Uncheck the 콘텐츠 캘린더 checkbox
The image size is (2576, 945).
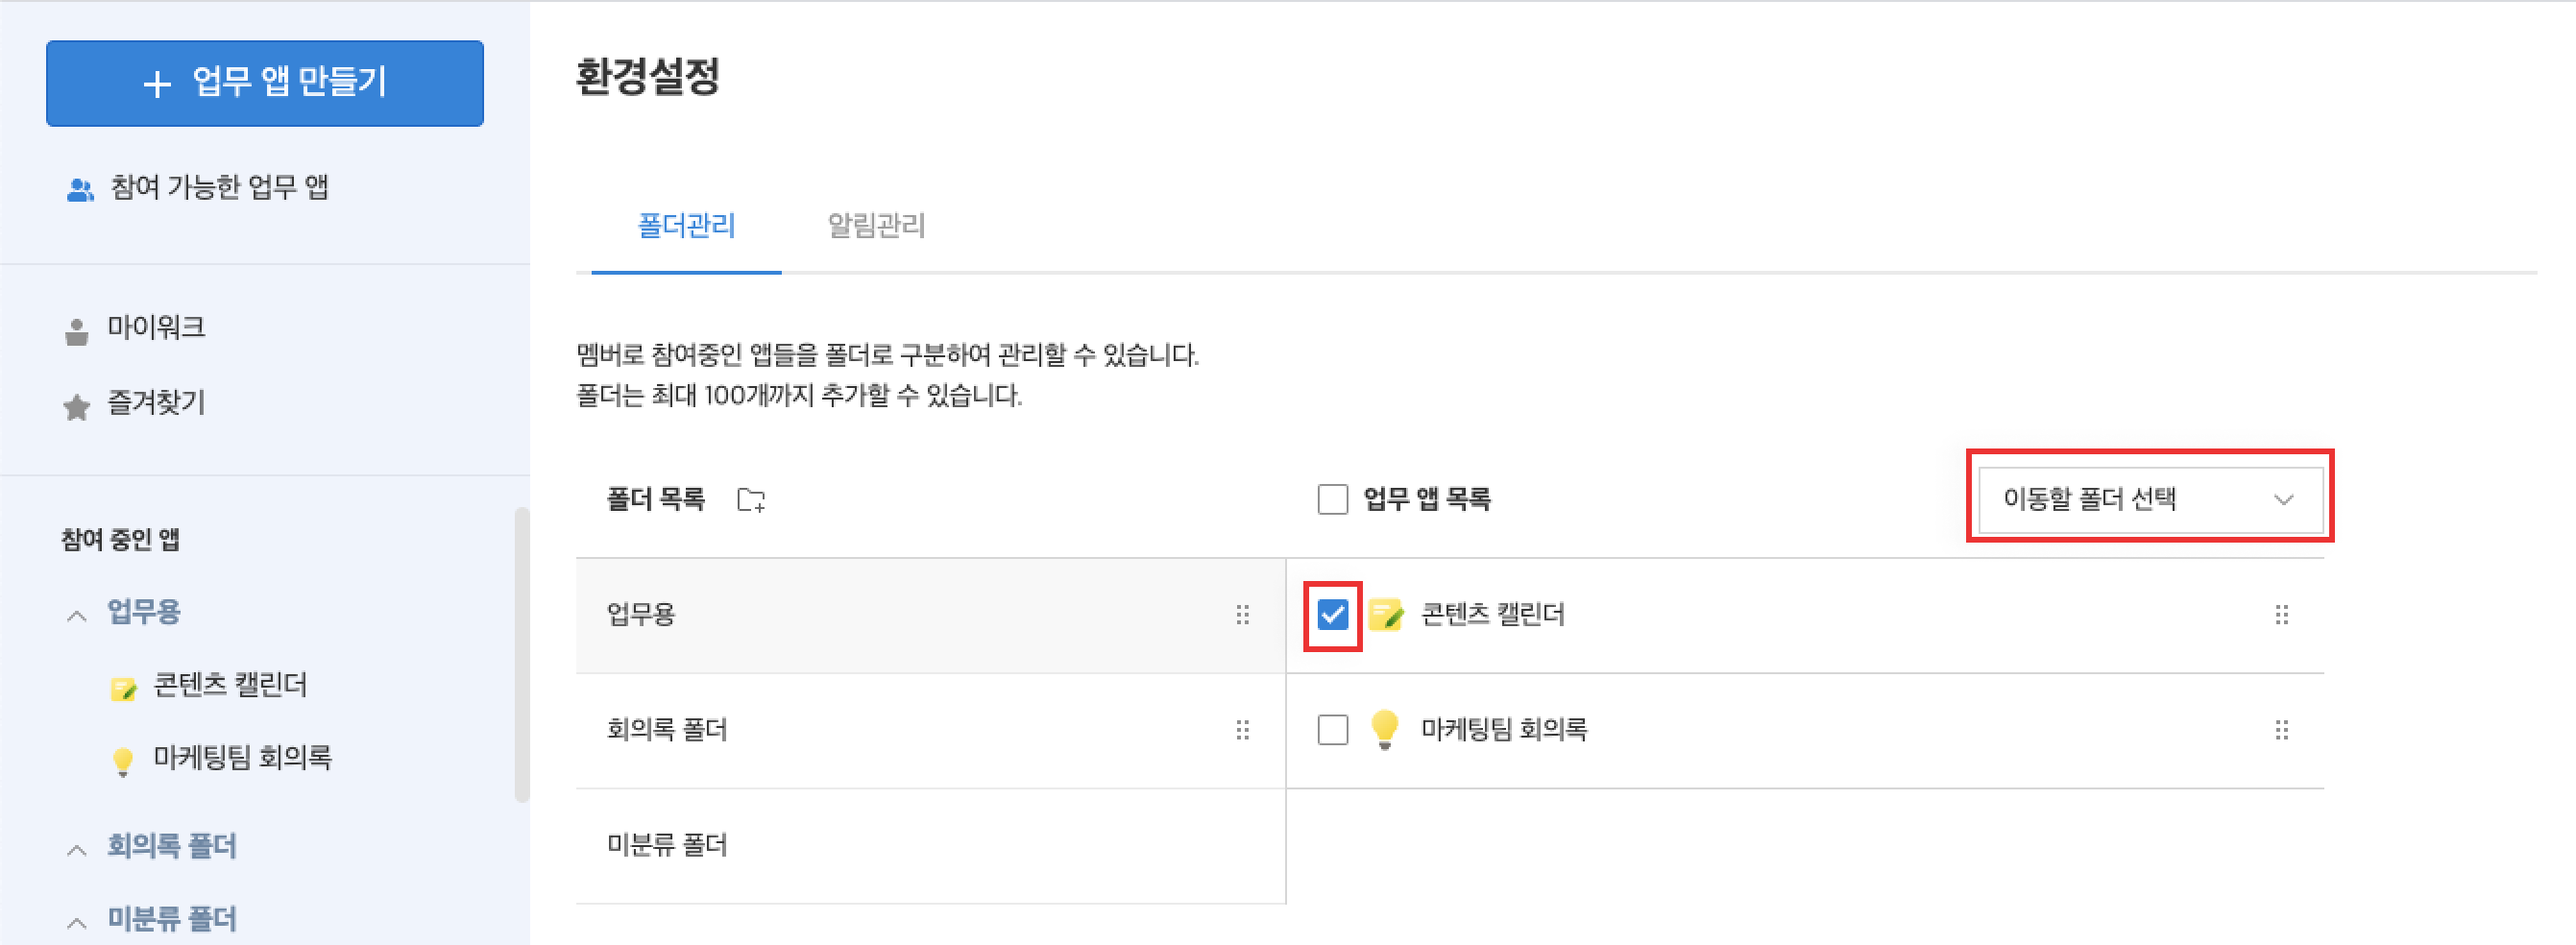pyautogui.click(x=1332, y=615)
